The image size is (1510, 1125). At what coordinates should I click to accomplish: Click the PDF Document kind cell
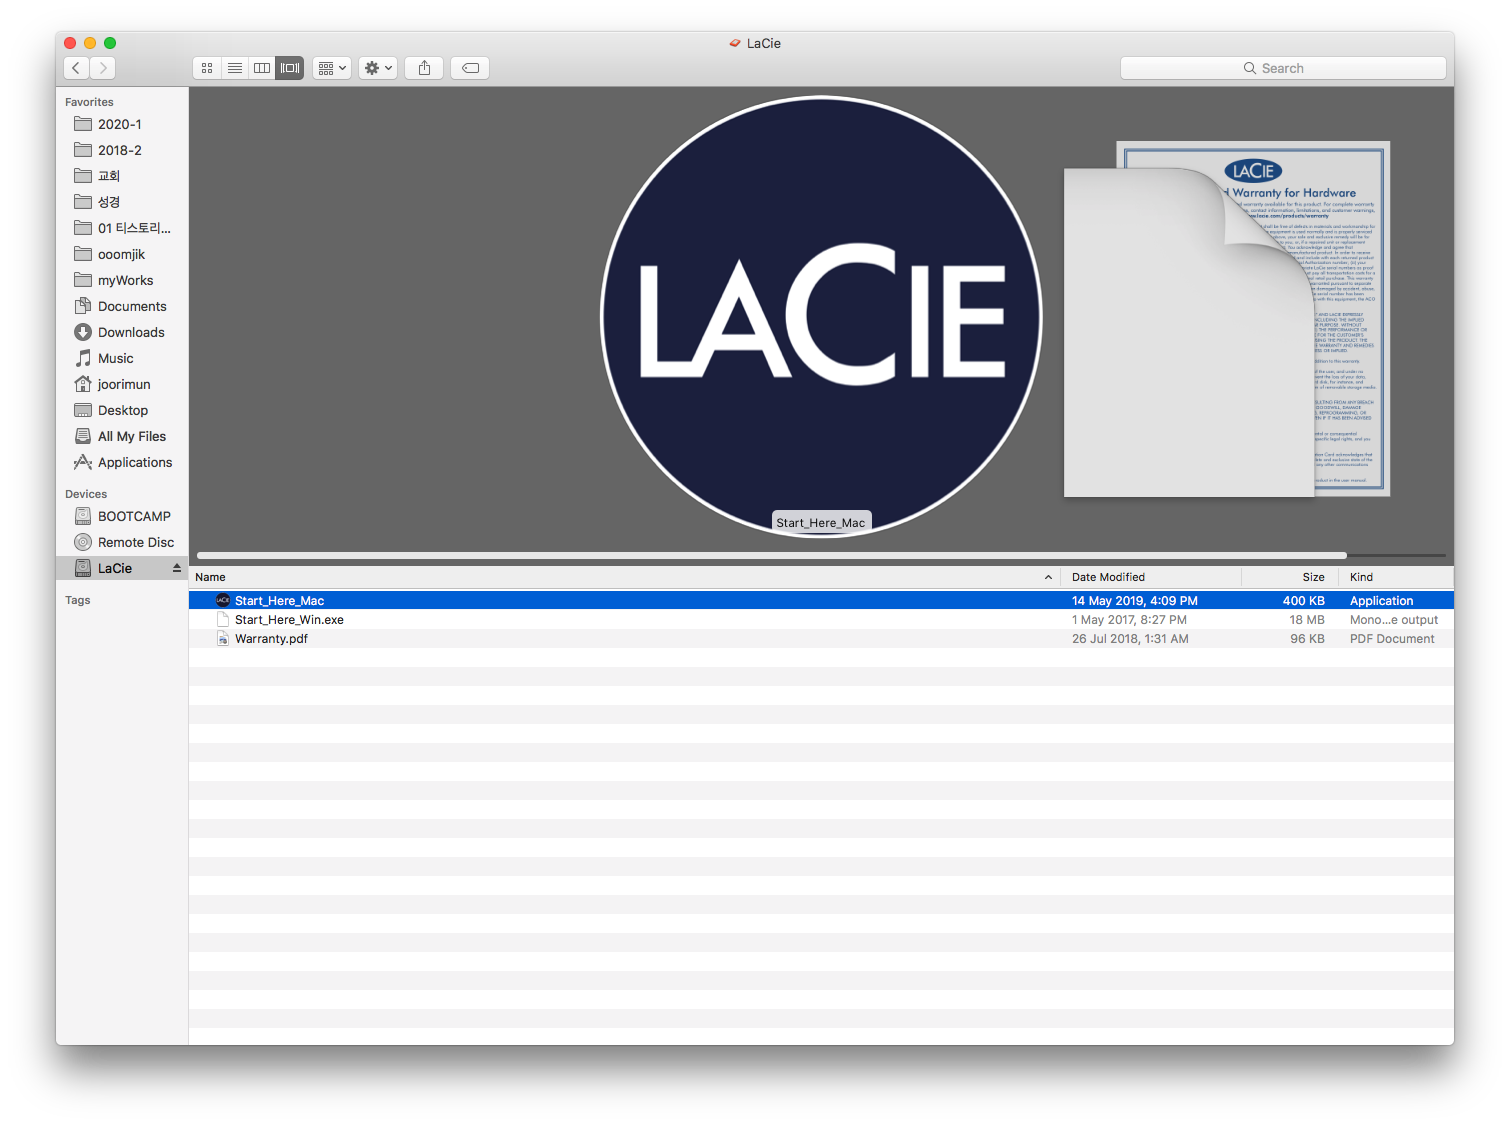tap(1392, 639)
